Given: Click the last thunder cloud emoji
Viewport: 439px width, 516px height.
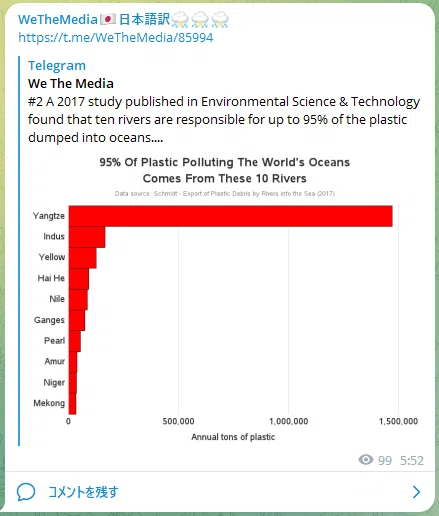Looking at the screenshot, I should [220, 19].
